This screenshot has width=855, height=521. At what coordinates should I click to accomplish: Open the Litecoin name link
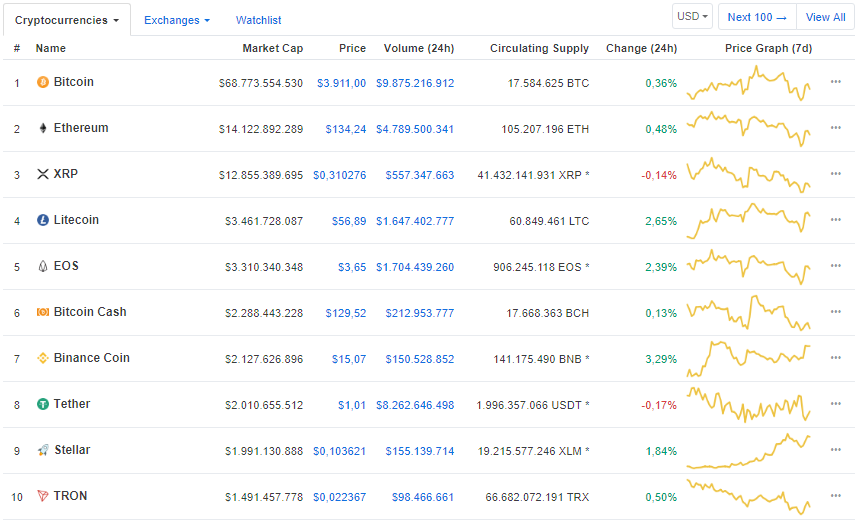76,220
